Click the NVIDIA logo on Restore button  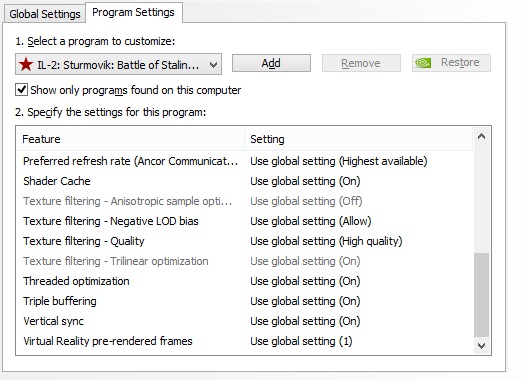423,63
